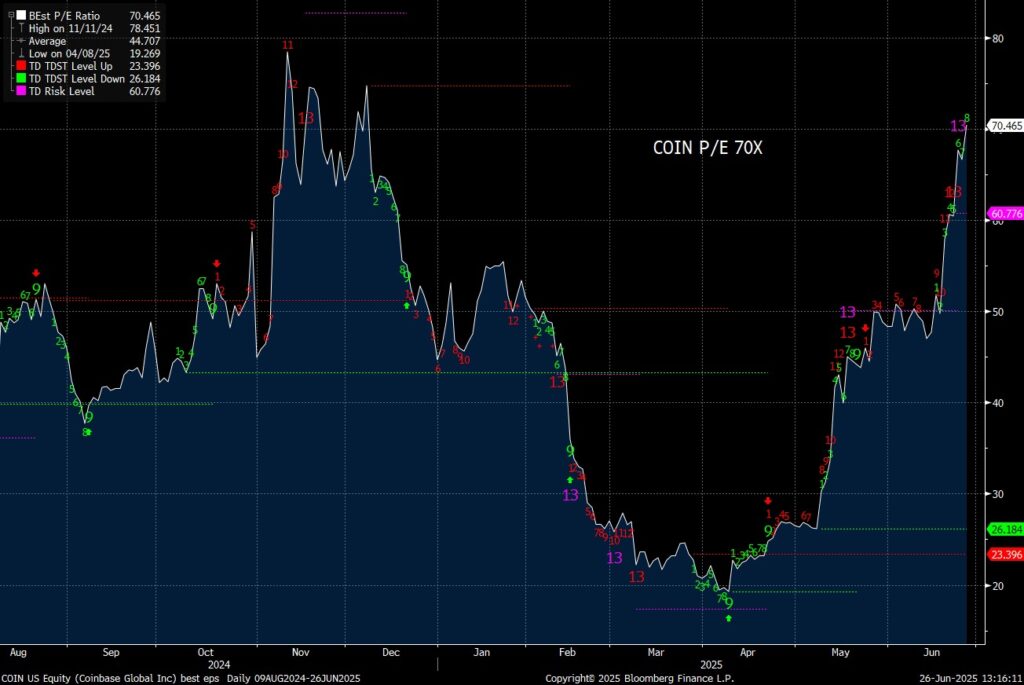
Task: Click the magenta 60.776 price tag on axis
Action: point(1006,214)
